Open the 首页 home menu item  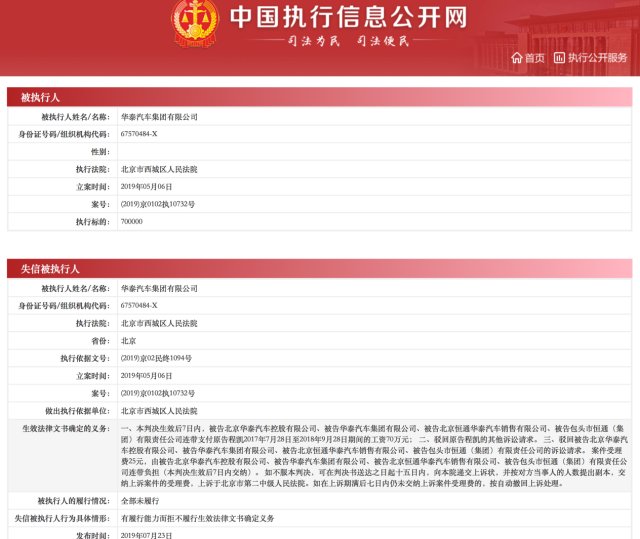pyautogui.click(x=528, y=58)
